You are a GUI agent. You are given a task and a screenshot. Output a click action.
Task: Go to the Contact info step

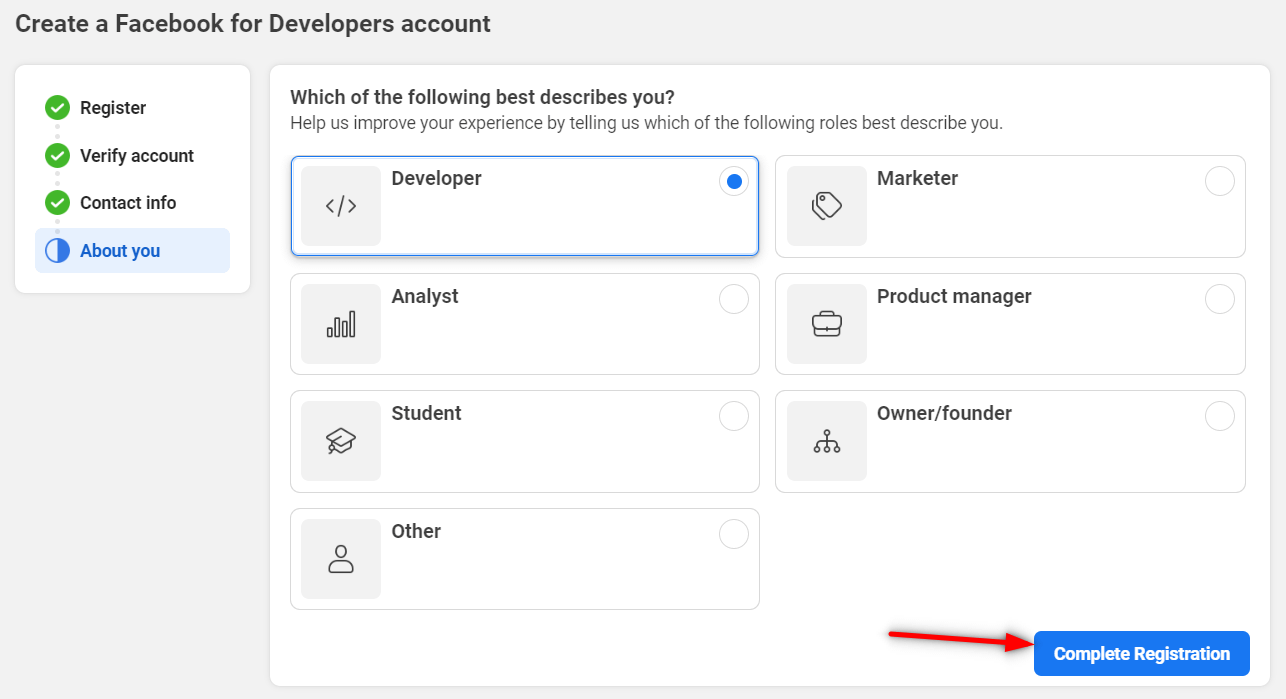[x=128, y=203]
